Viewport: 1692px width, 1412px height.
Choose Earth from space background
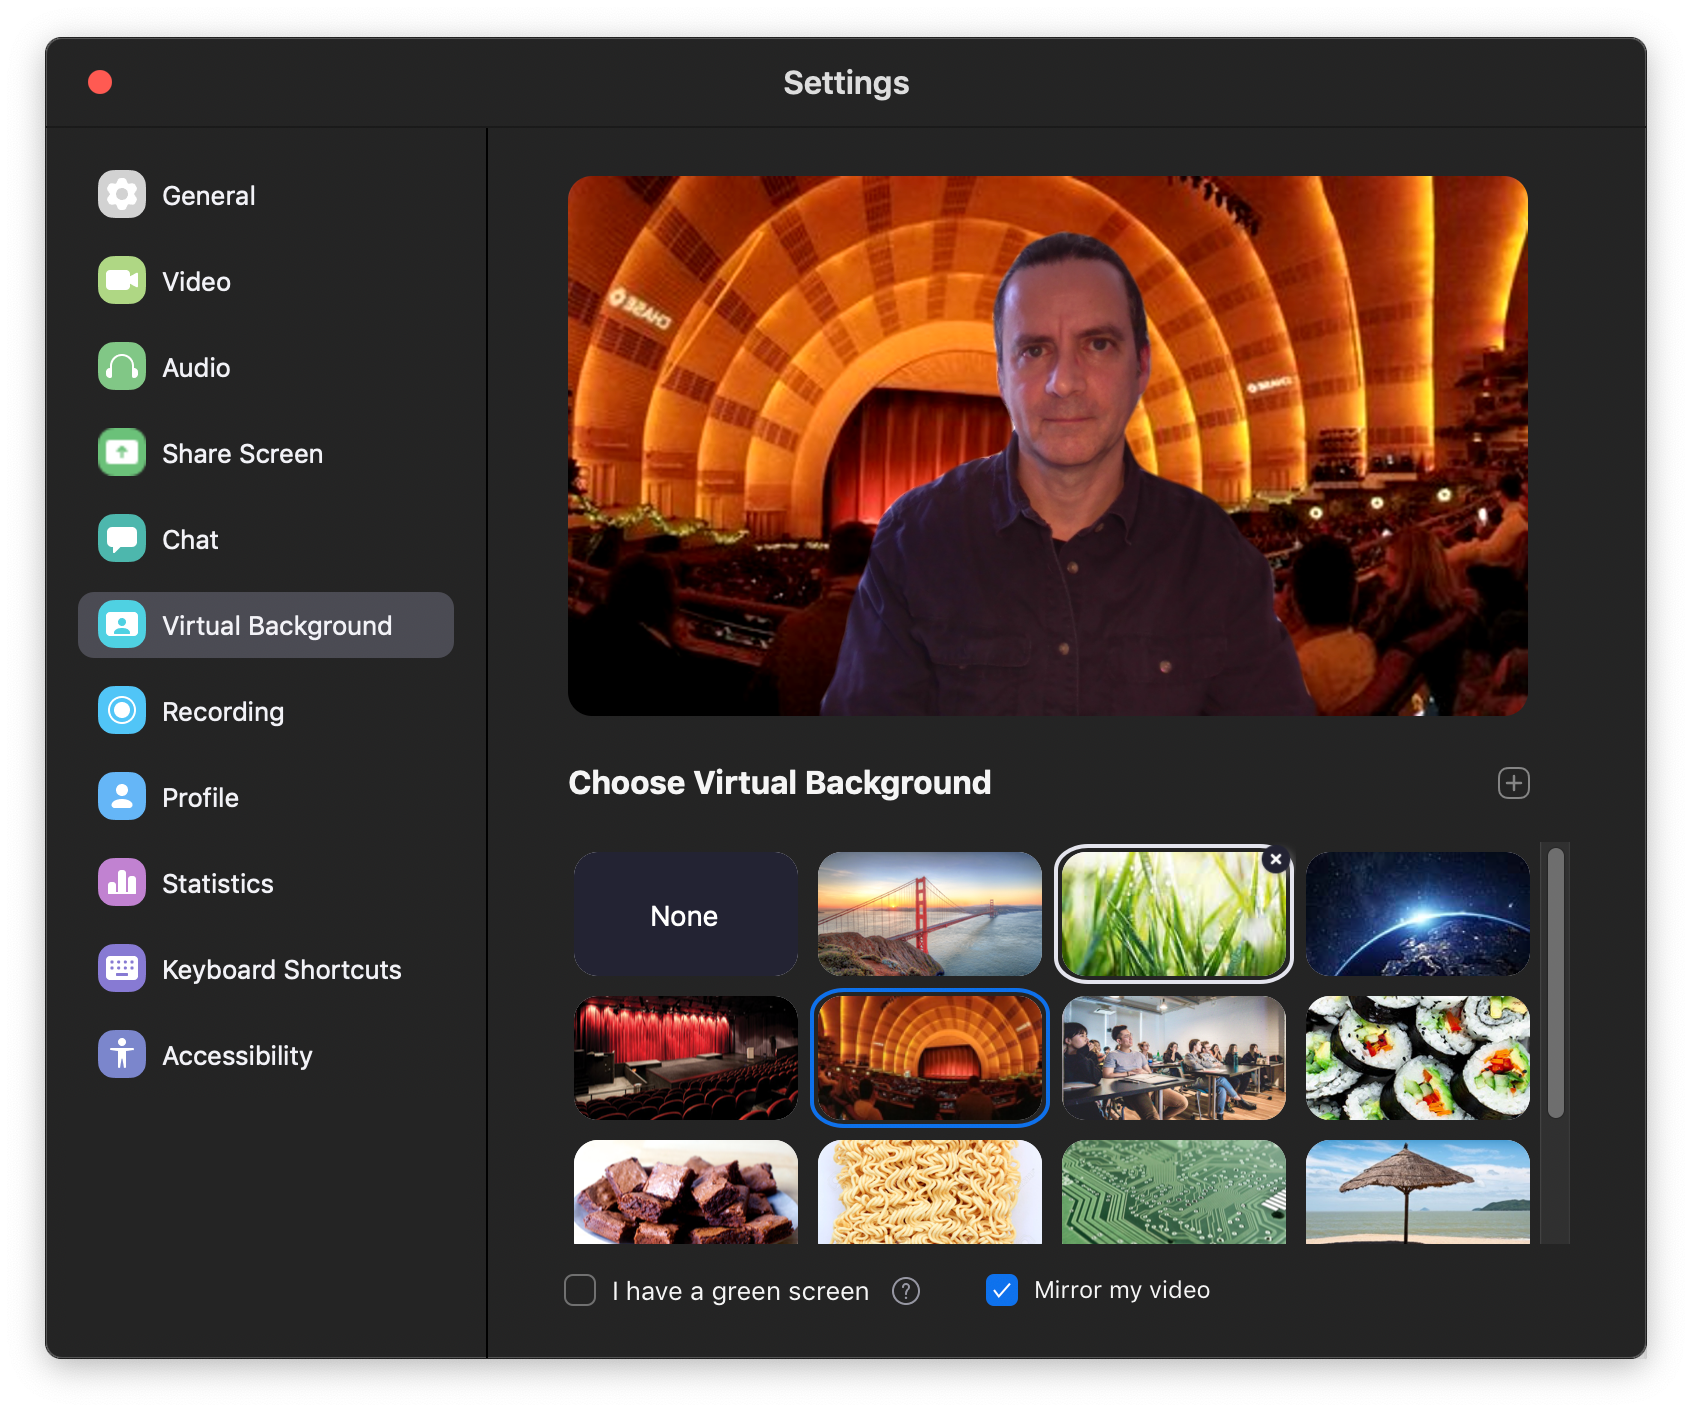[1418, 914]
